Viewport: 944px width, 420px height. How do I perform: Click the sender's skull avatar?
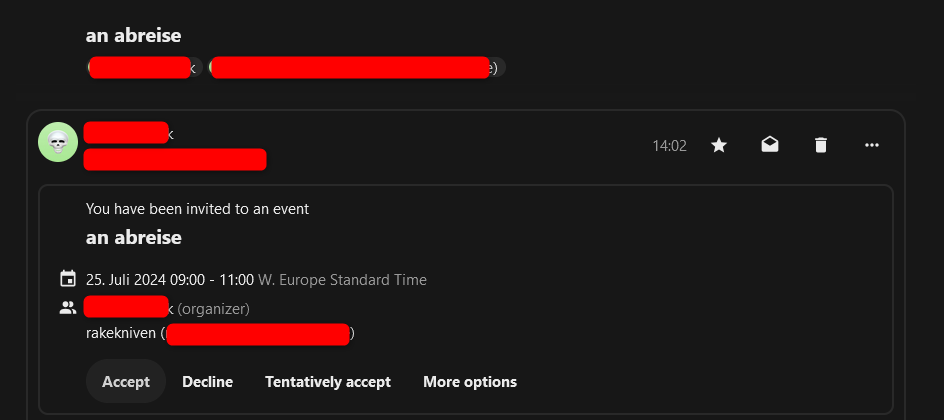(58, 142)
